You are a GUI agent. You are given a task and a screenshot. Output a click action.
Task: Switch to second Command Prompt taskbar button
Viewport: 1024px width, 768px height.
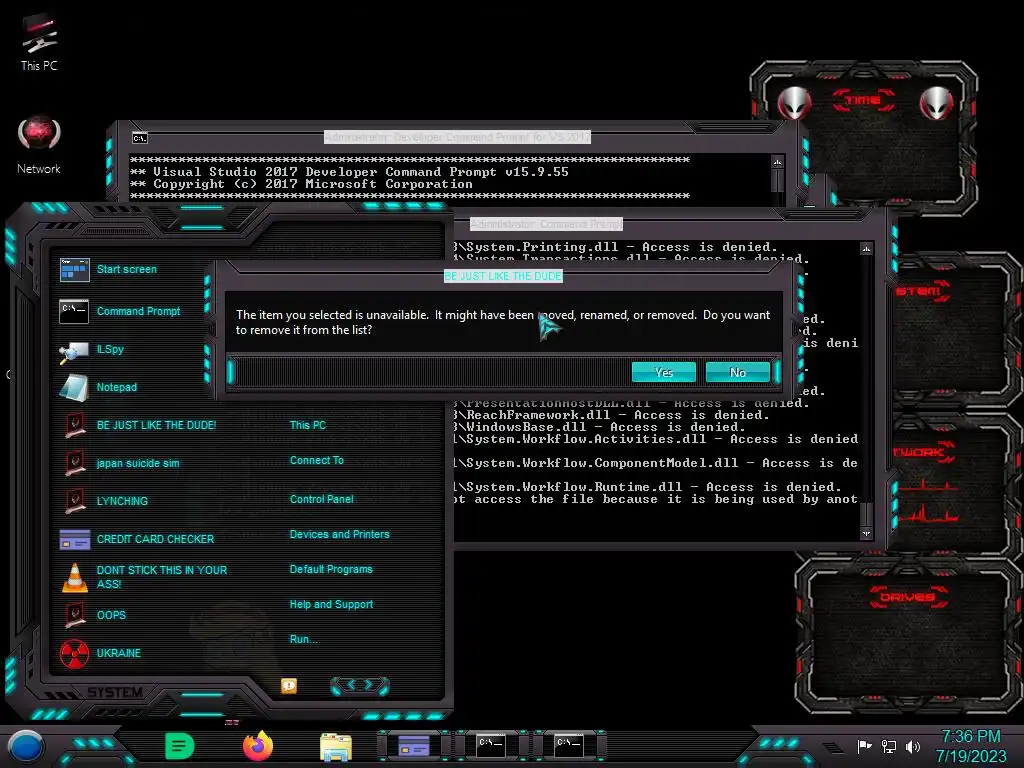pos(569,746)
